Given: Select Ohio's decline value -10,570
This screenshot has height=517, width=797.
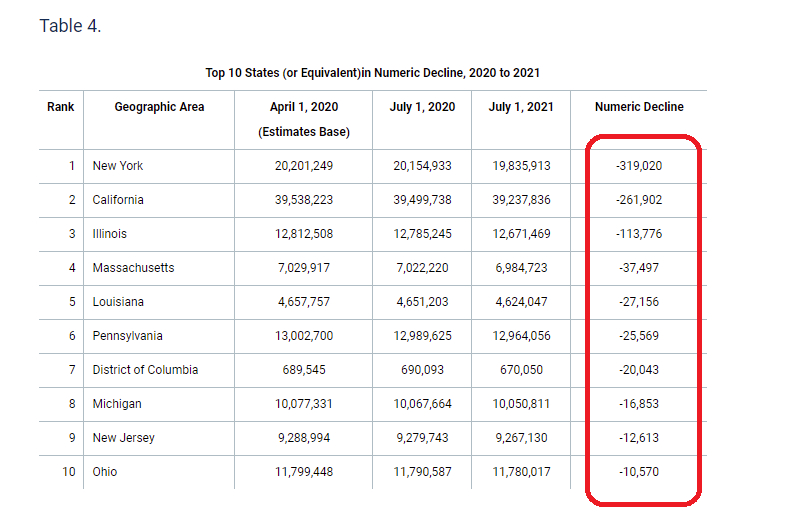Looking at the screenshot, I should 639,472.
